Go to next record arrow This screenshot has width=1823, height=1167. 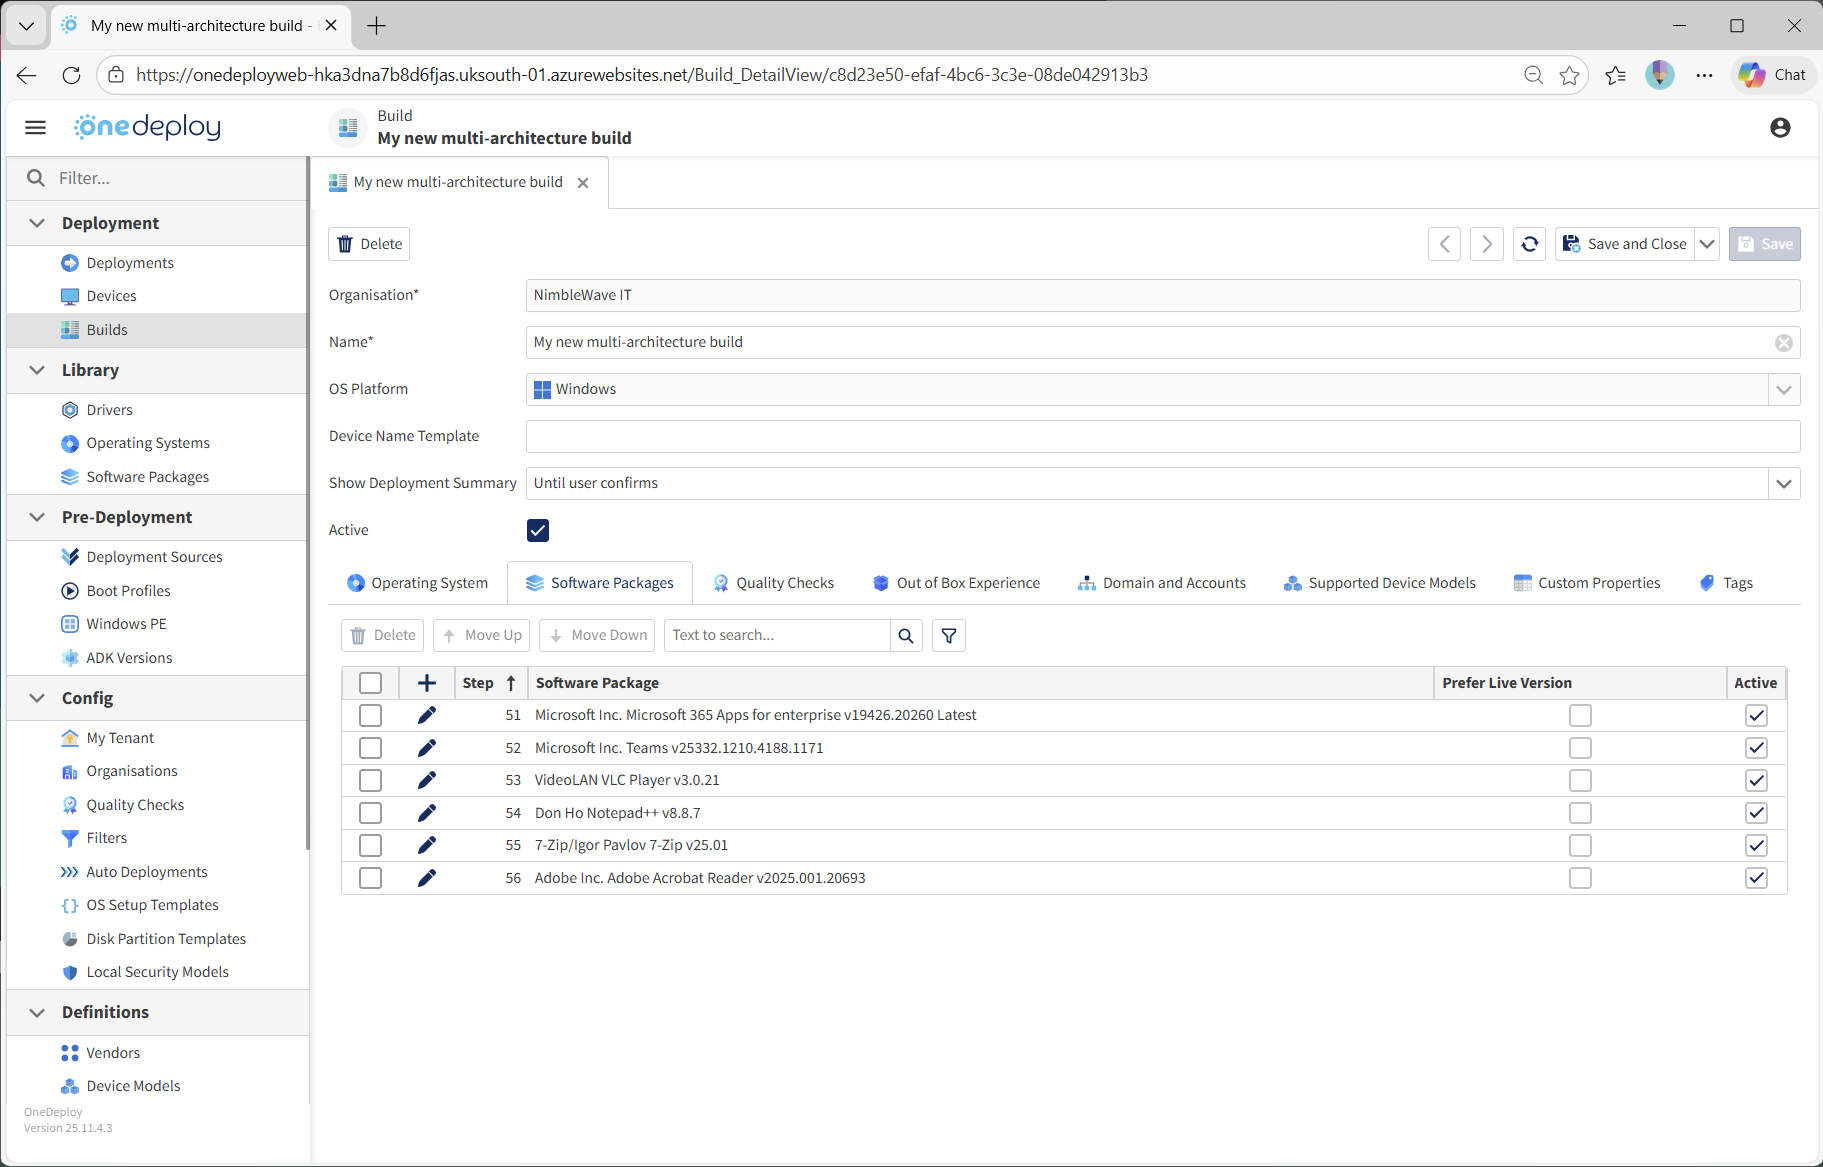pos(1486,244)
